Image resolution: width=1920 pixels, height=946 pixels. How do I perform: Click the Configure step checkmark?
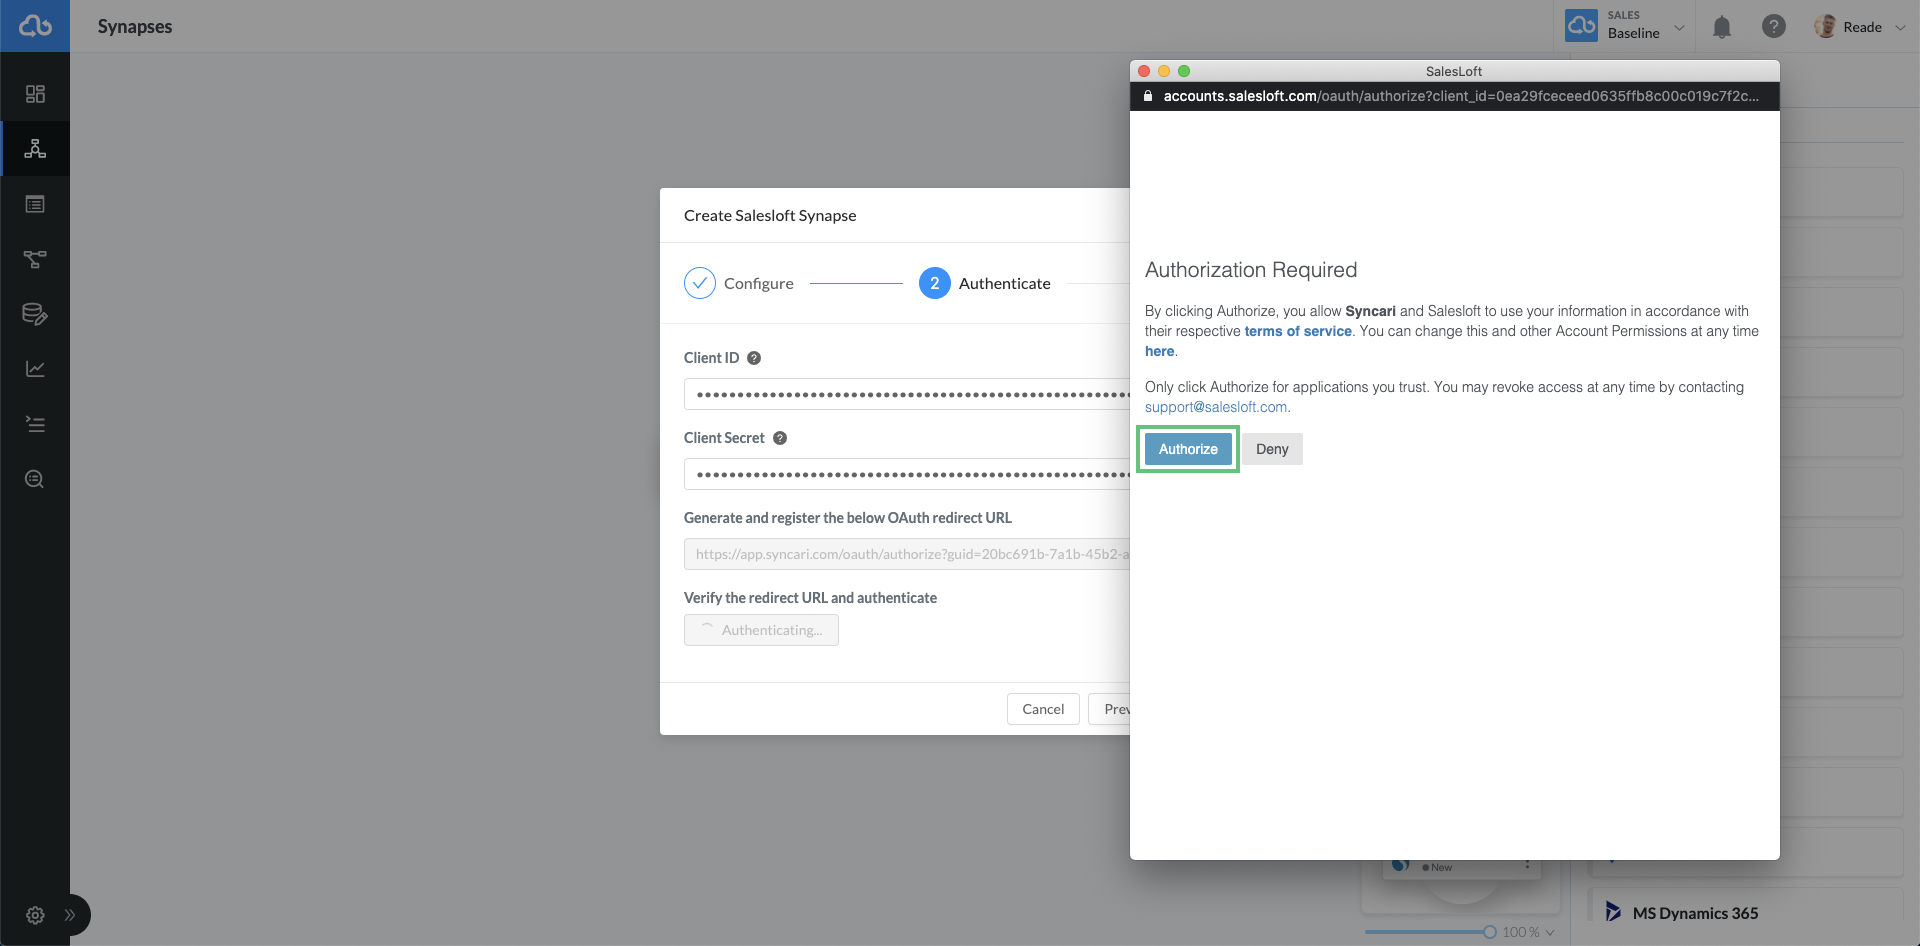(x=700, y=284)
